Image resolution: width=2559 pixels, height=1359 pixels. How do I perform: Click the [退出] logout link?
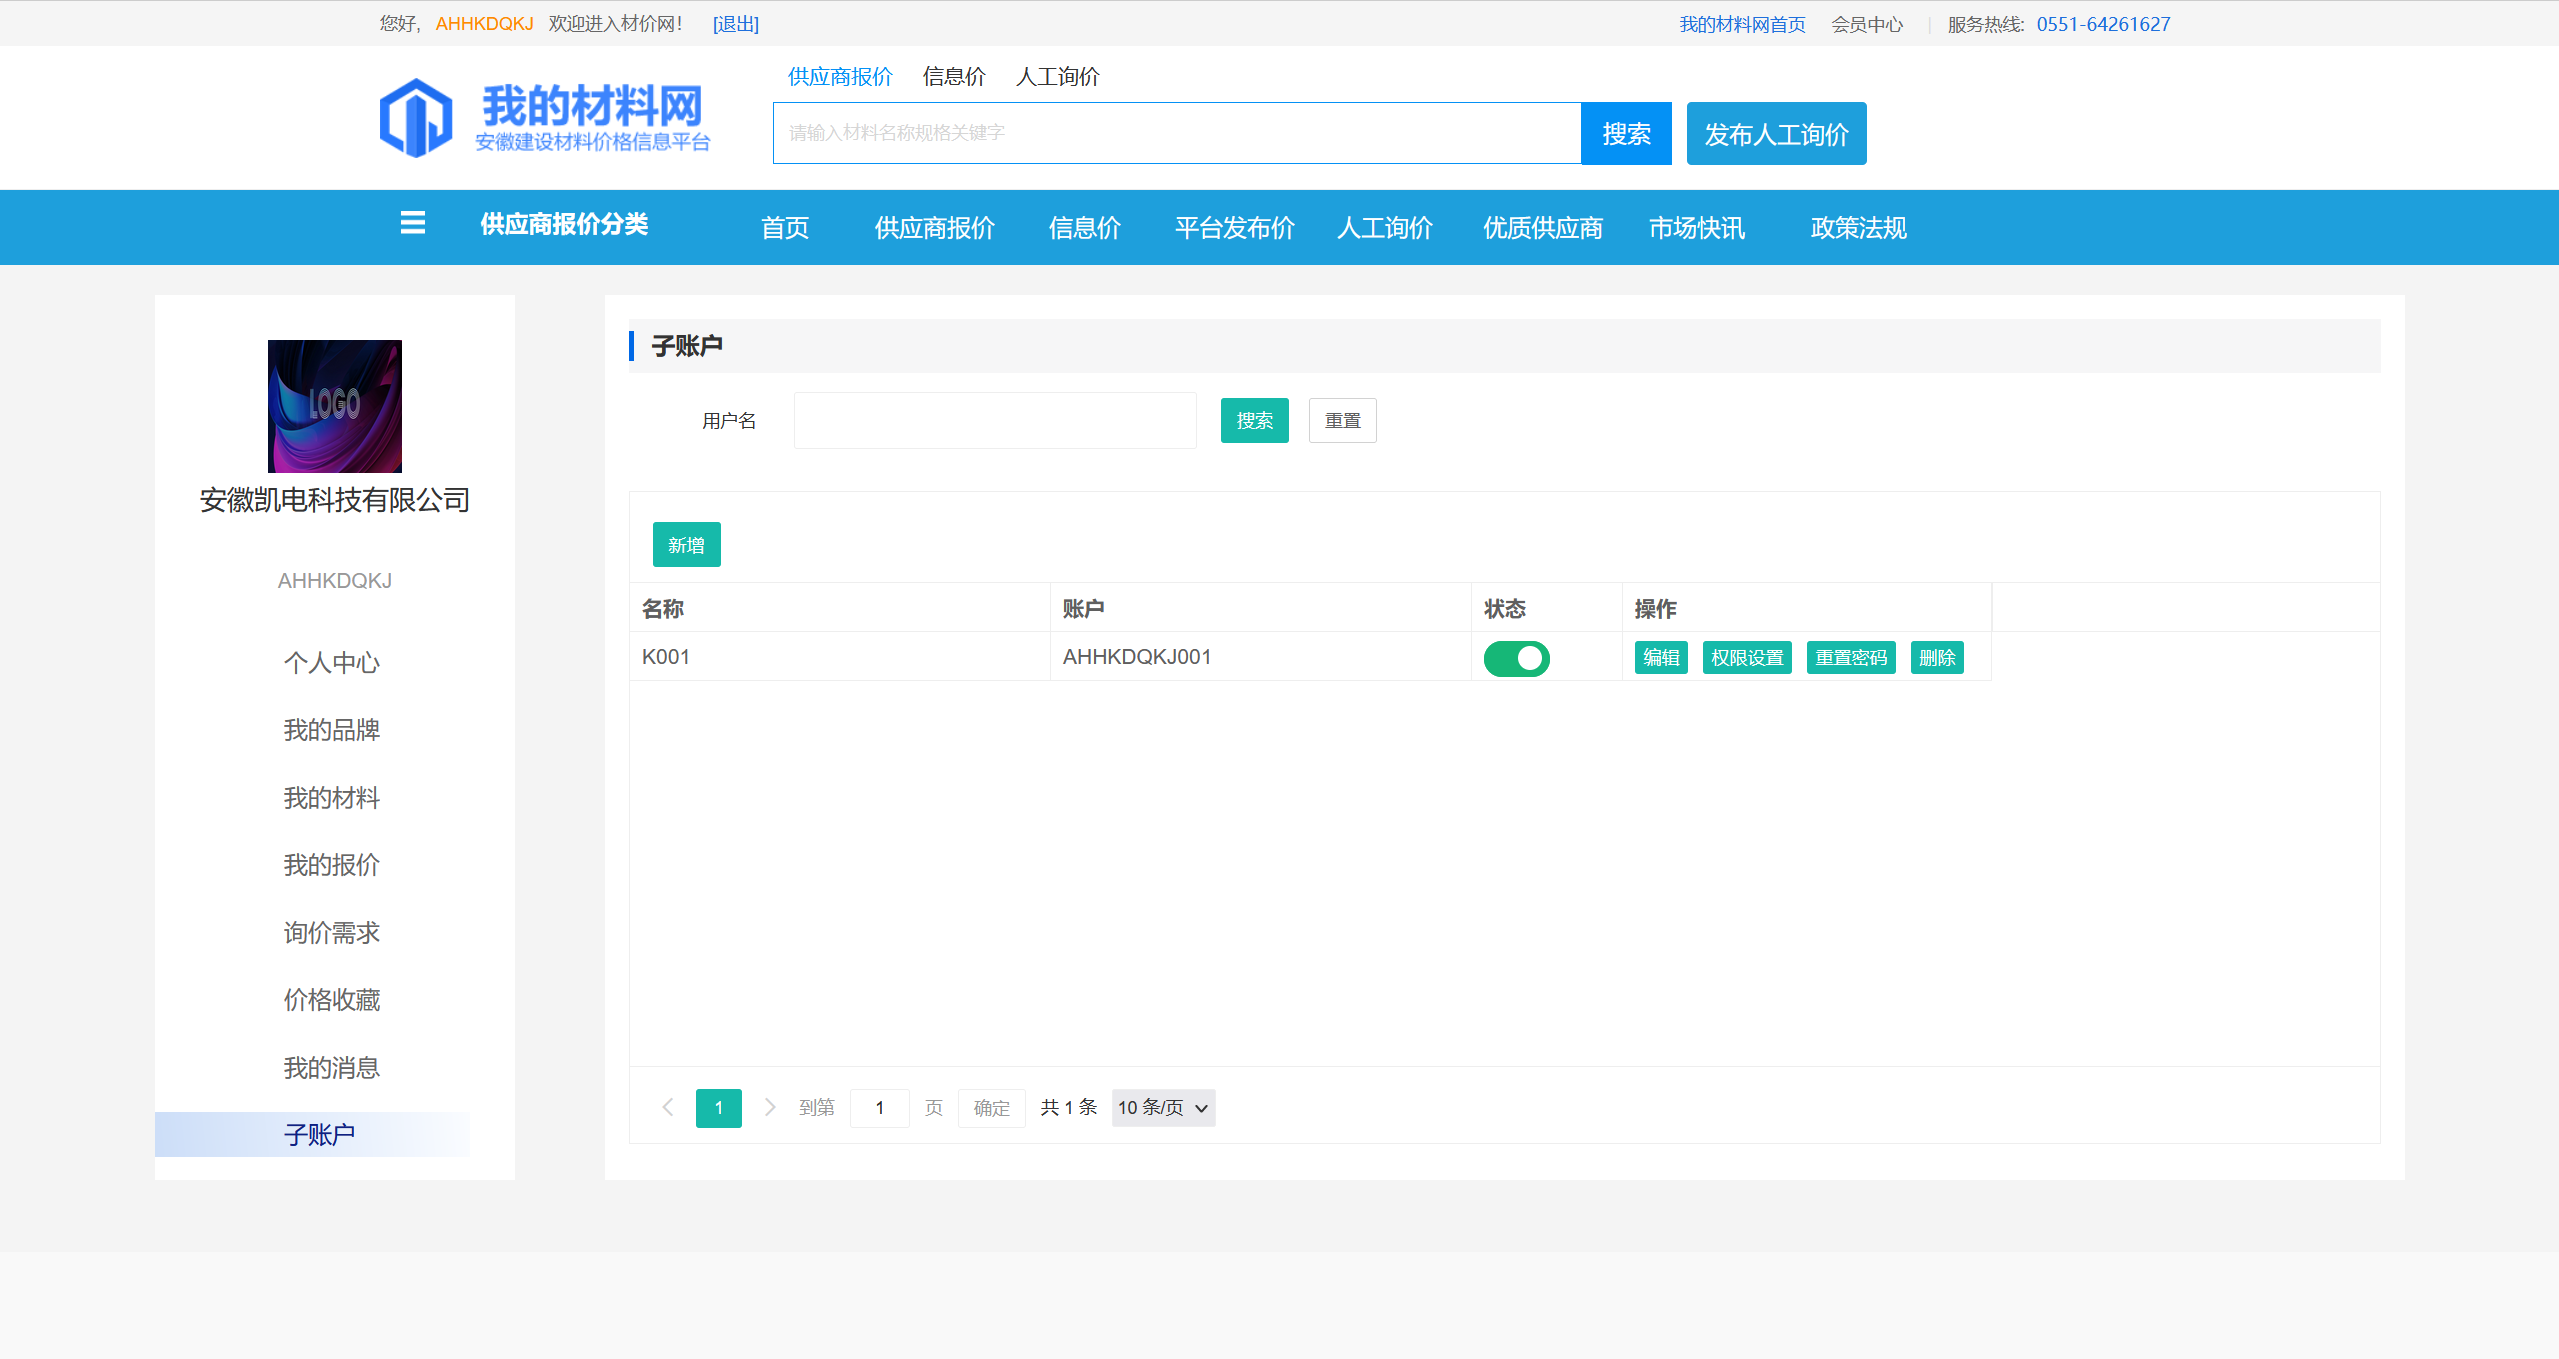tap(735, 24)
